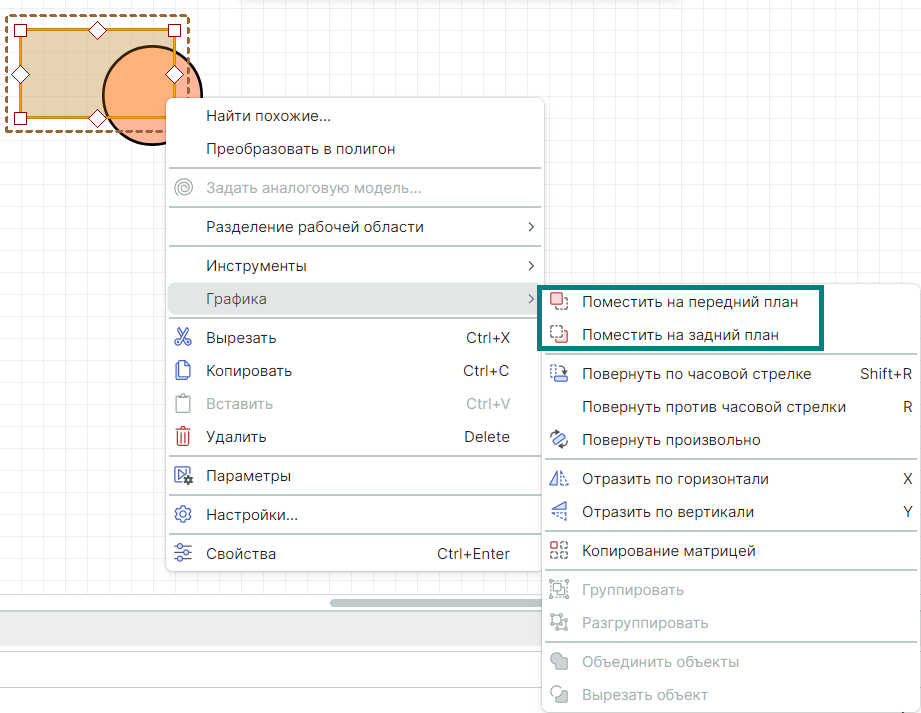
Task: Click the Matrix Copy grid icon
Action: pos(559,551)
